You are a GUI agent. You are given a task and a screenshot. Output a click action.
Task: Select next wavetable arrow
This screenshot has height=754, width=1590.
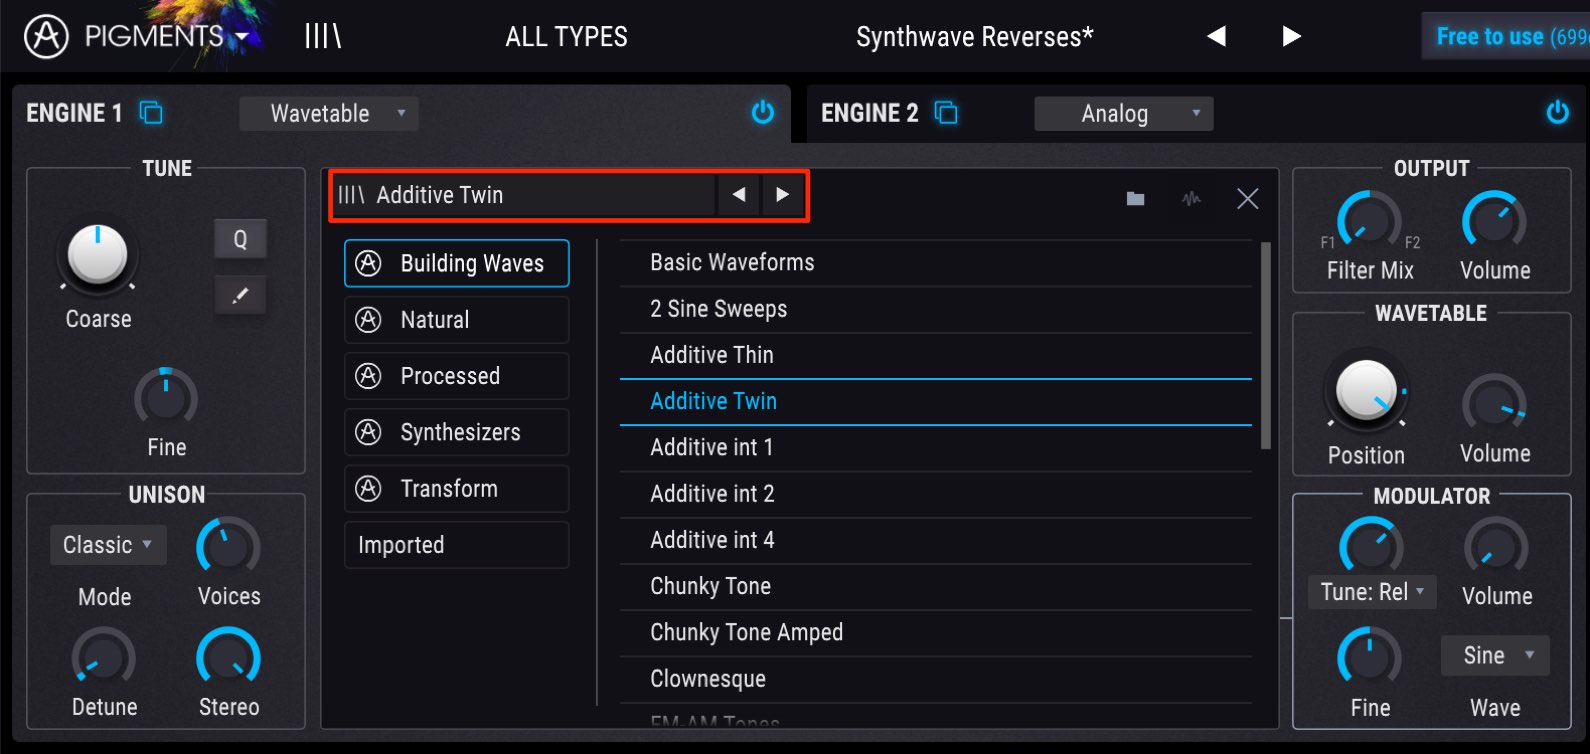[782, 195]
